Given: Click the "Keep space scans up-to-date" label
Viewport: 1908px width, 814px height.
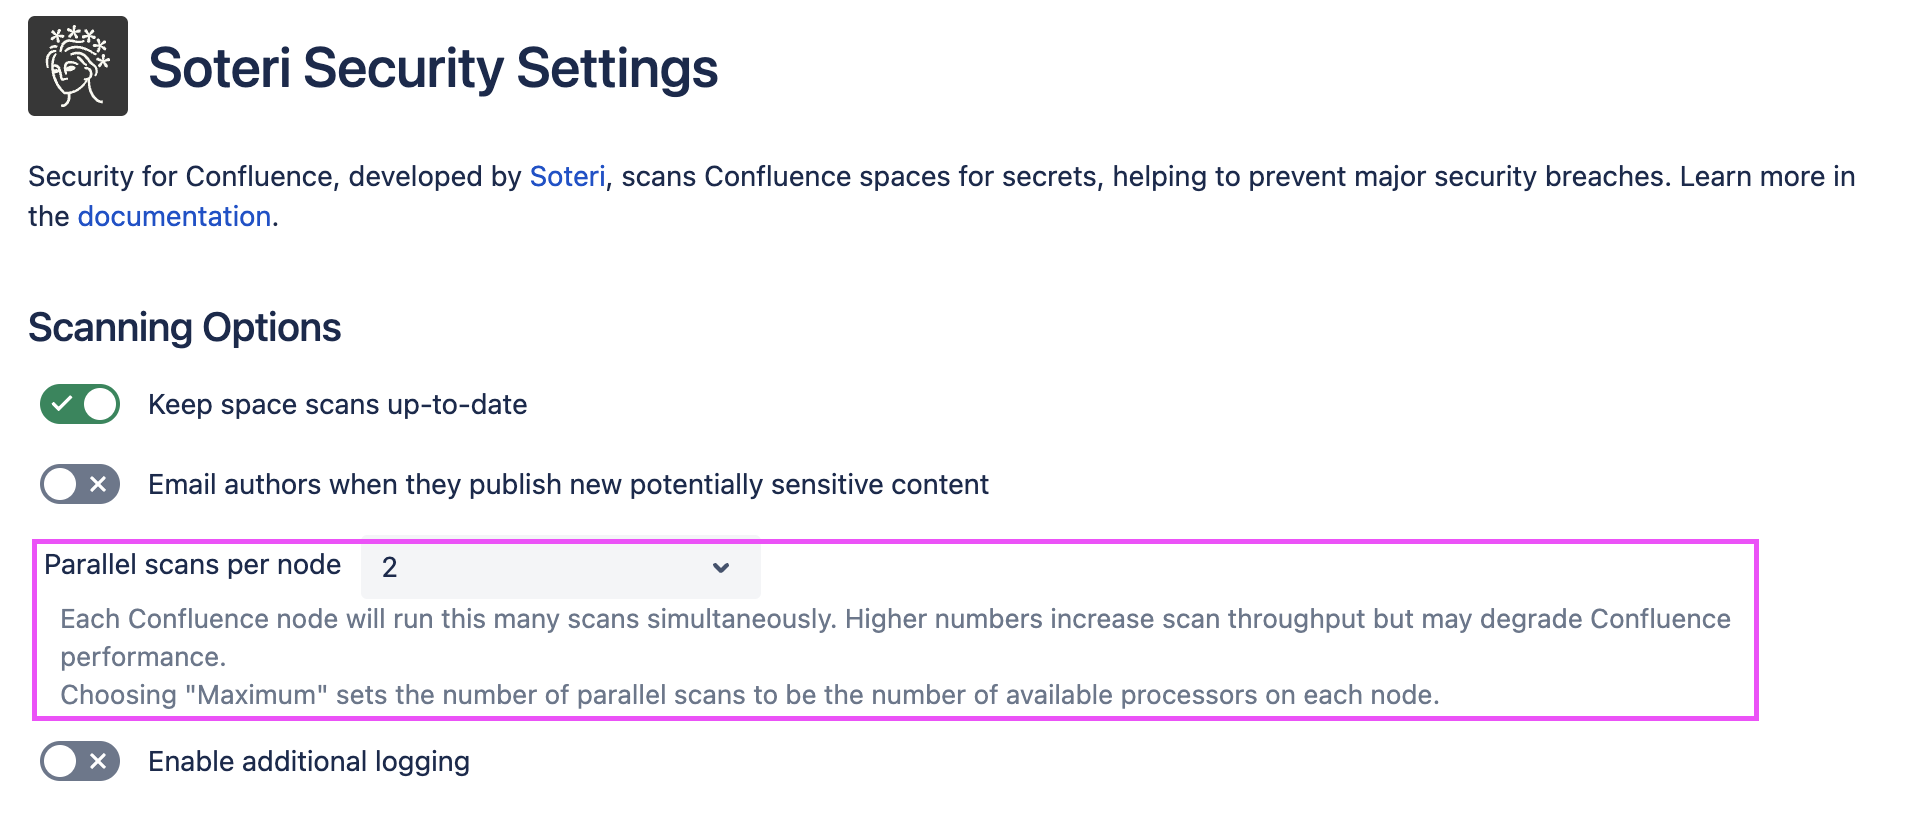Looking at the screenshot, I should [x=337, y=404].
